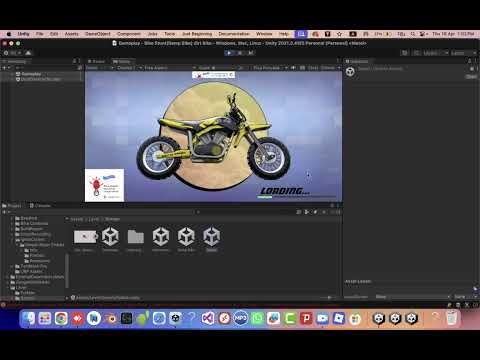Open WhatsApp from the Dock
Screen dimensions: 480x360
(257, 319)
